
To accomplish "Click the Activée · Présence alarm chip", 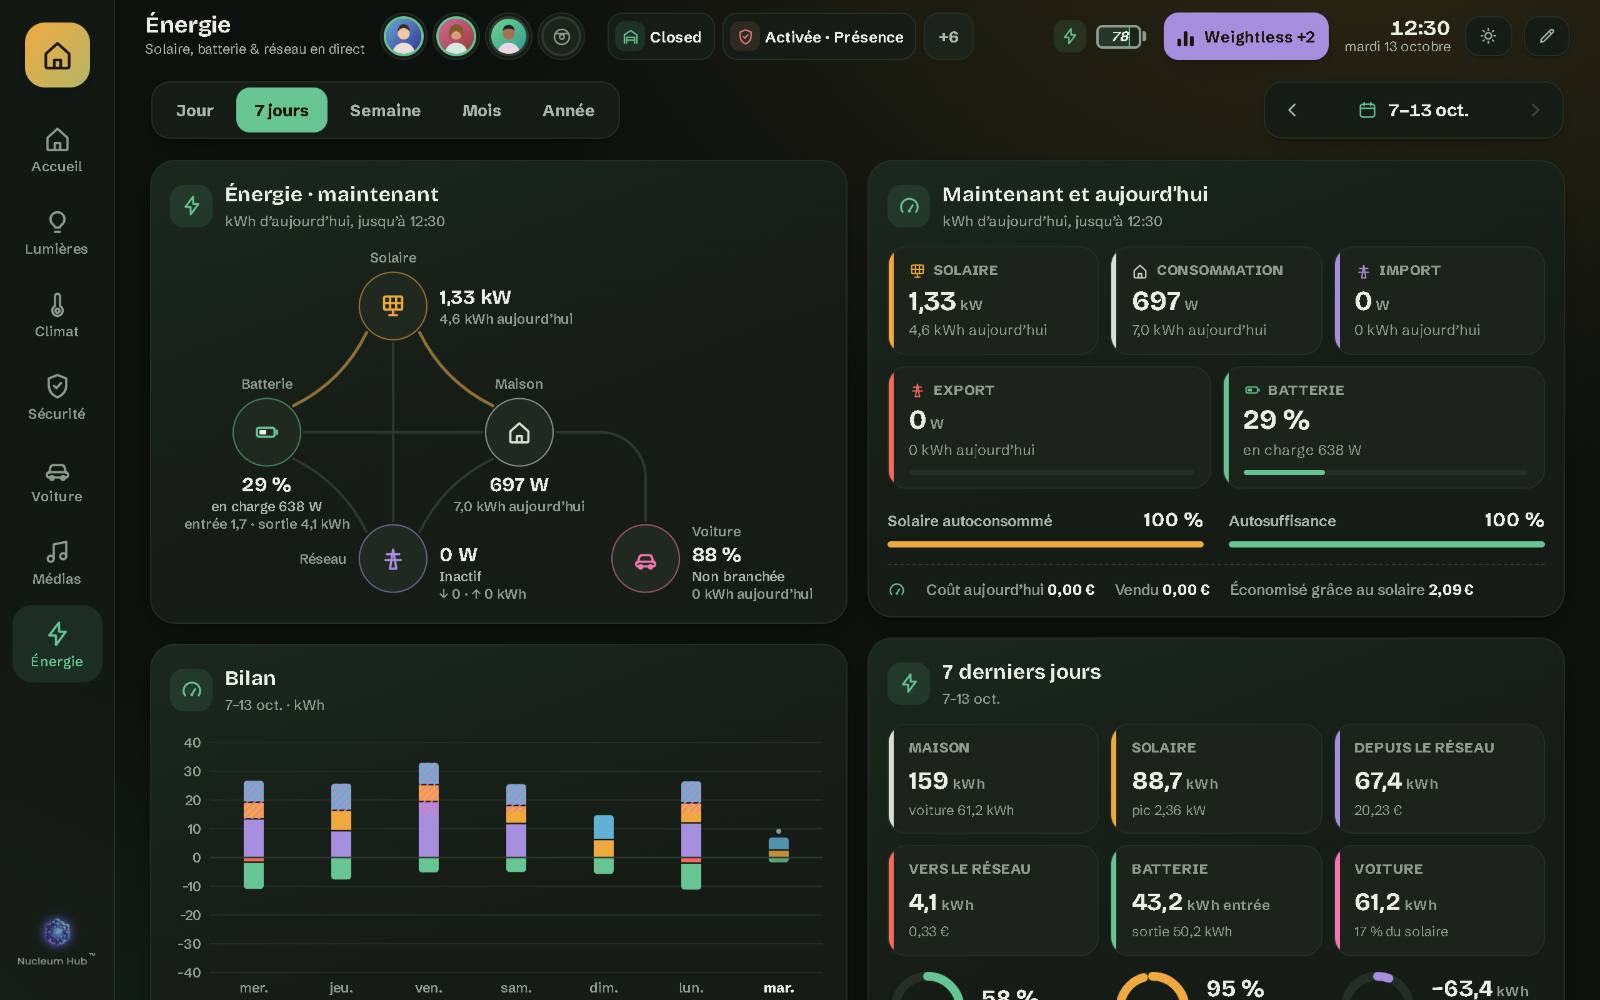I will 819,37.
